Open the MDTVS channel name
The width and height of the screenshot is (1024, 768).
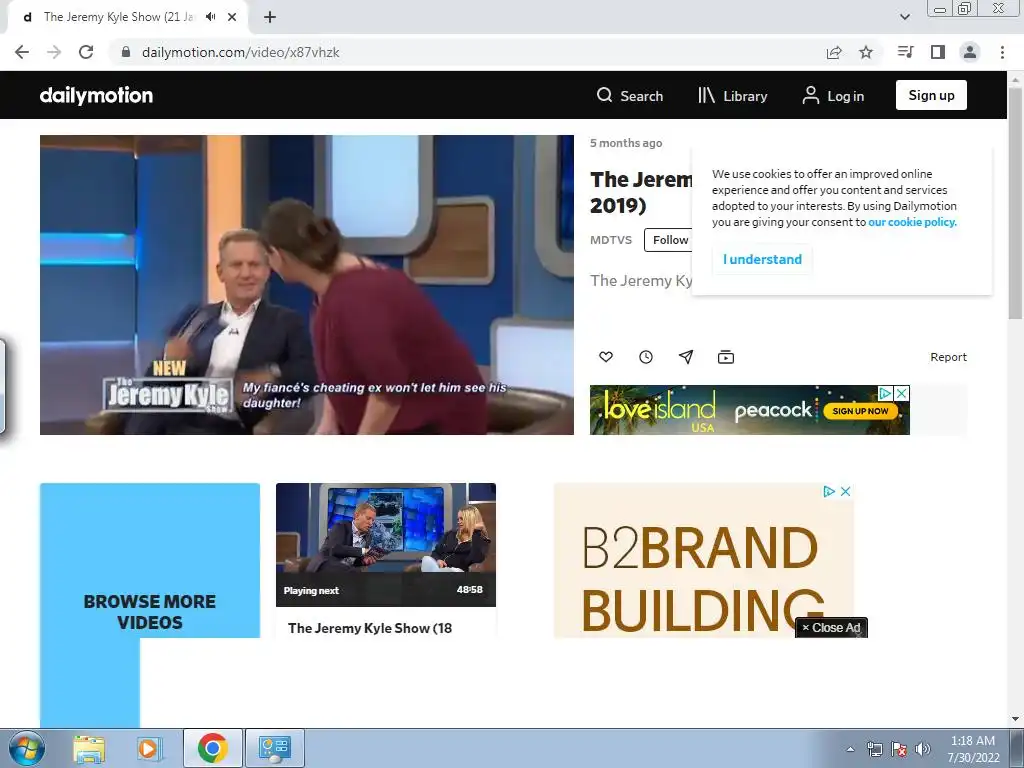(x=611, y=240)
